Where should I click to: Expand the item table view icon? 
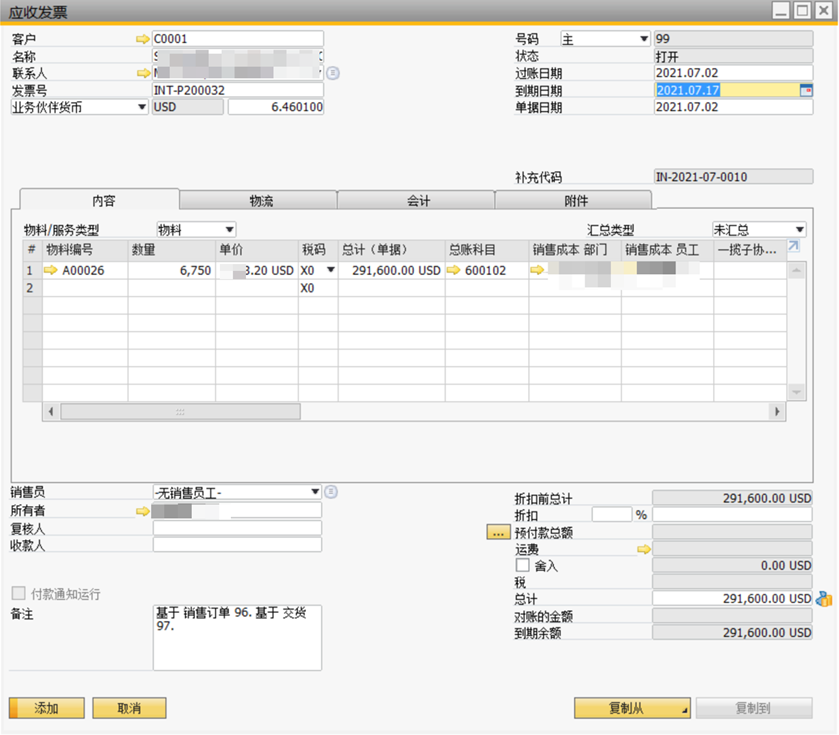click(x=794, y=246)
